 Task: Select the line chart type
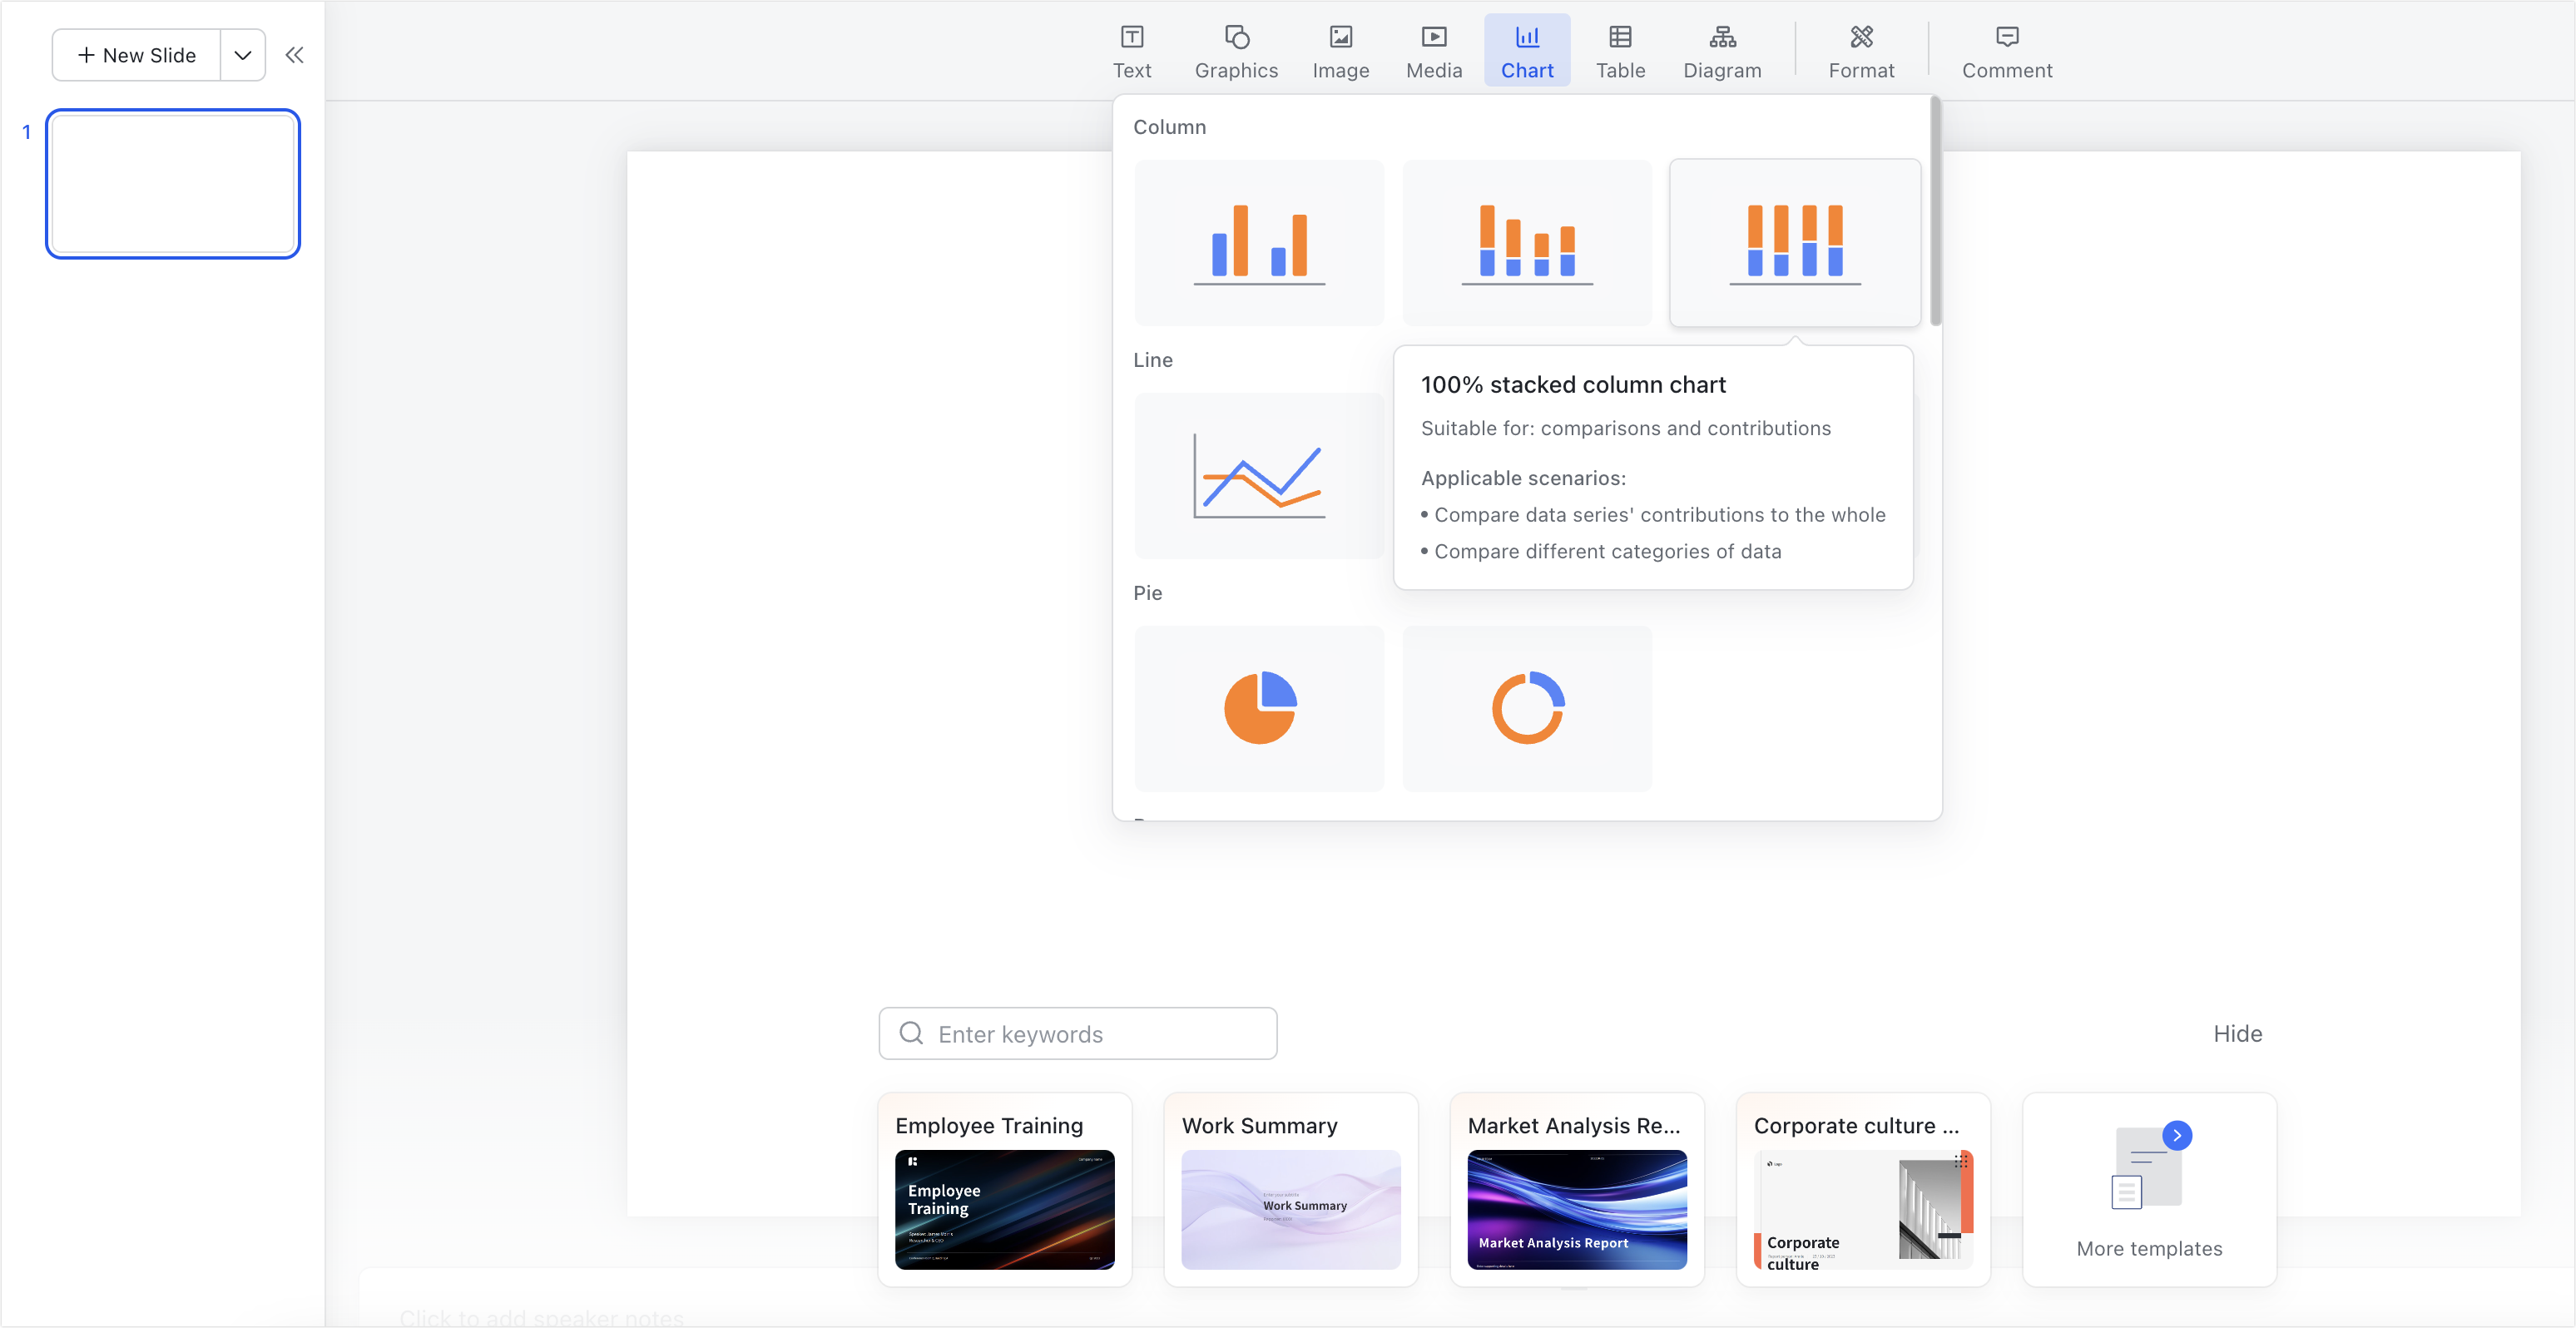(1258, 476)
